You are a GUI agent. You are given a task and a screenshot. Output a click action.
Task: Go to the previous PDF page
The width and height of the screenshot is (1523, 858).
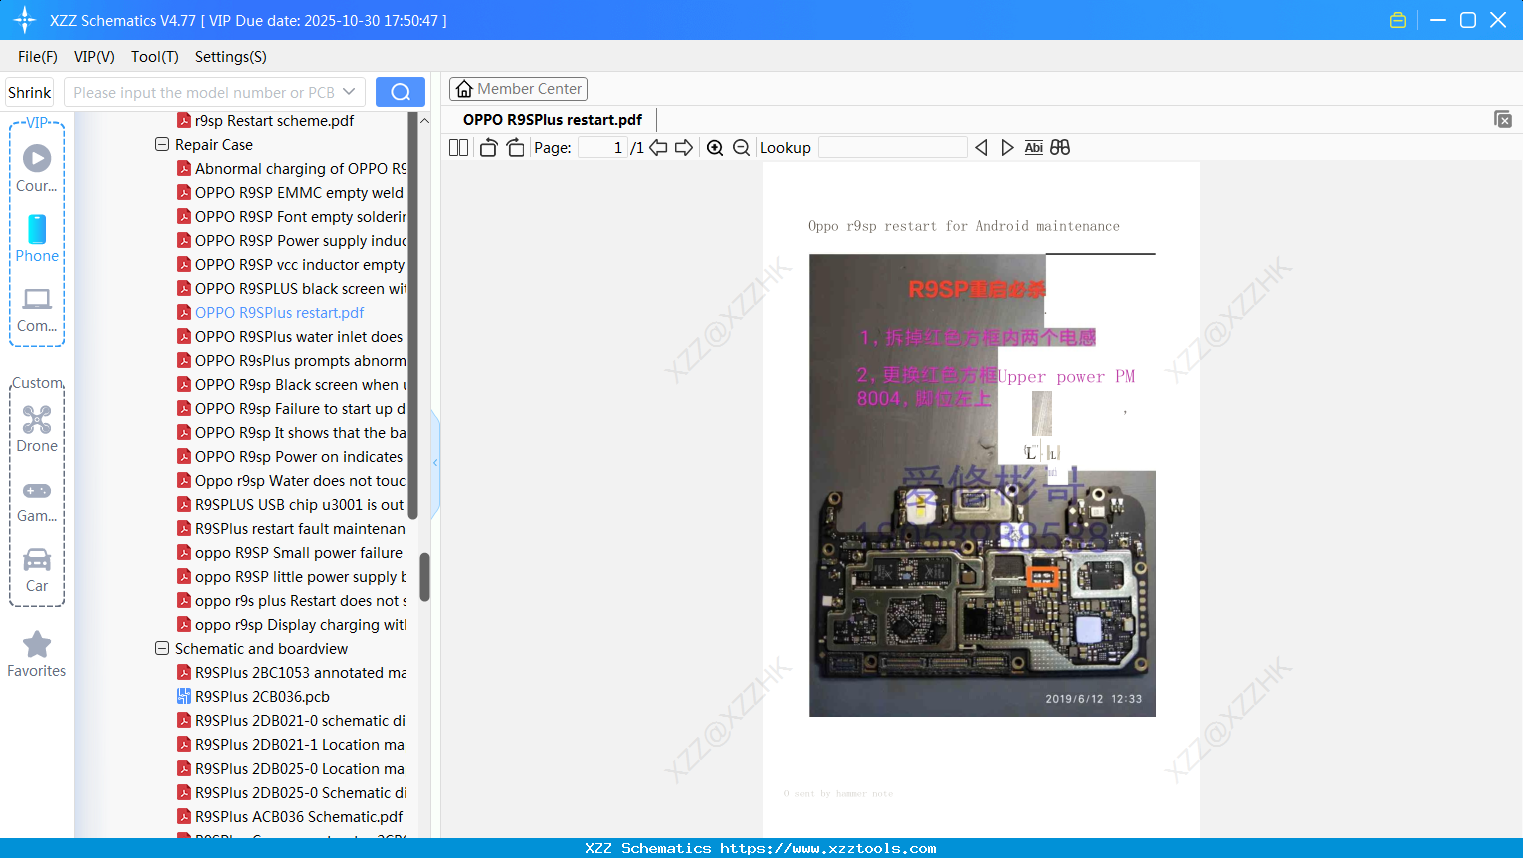tap(658, 148)
